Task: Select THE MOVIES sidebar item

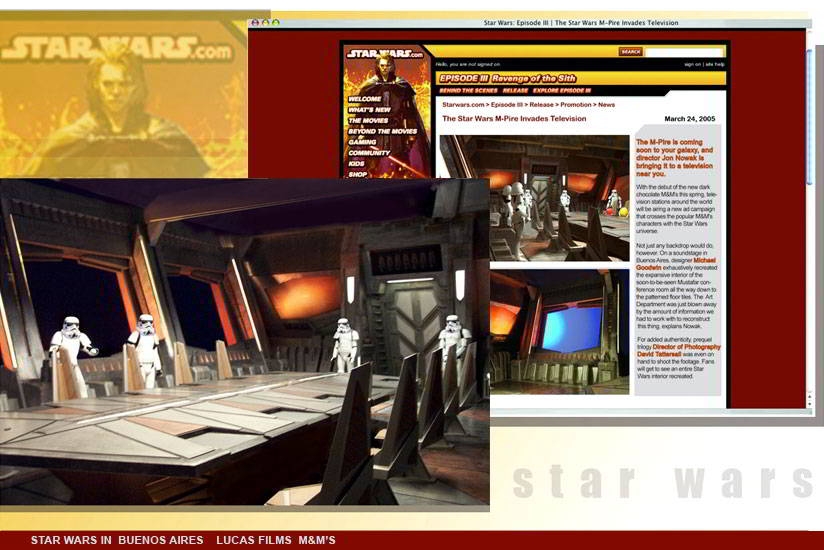Action: 368,120
